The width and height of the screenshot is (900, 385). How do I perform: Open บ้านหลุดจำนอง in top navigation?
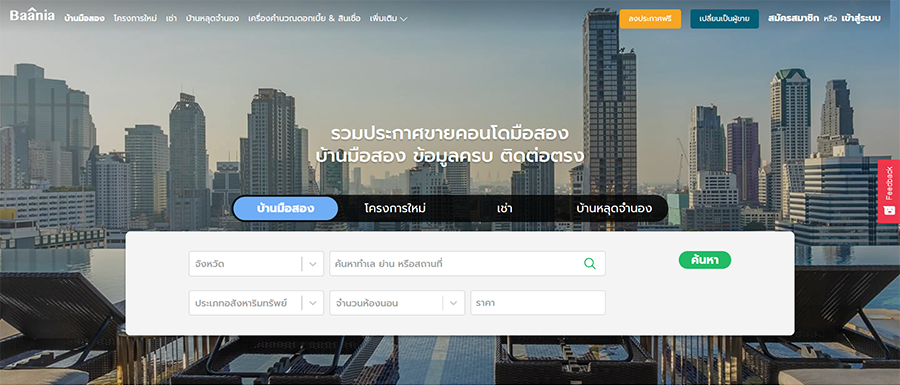[212, 18]
